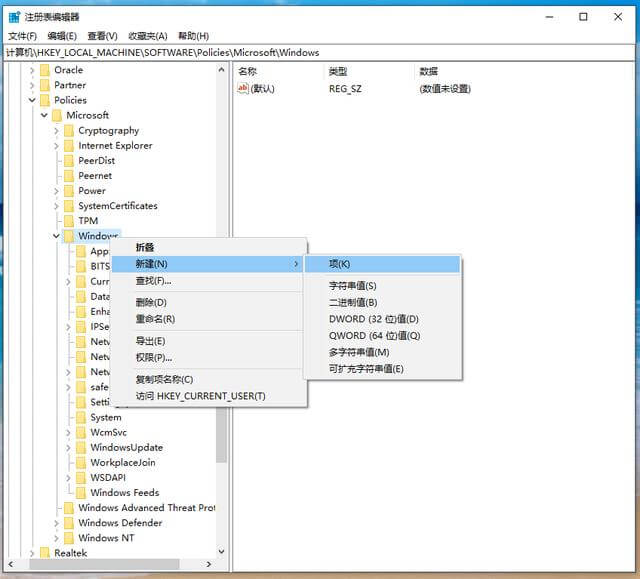Click the folder icon beside Cryptography
This screenshot has height=579, width=640.
click(68, 131)
